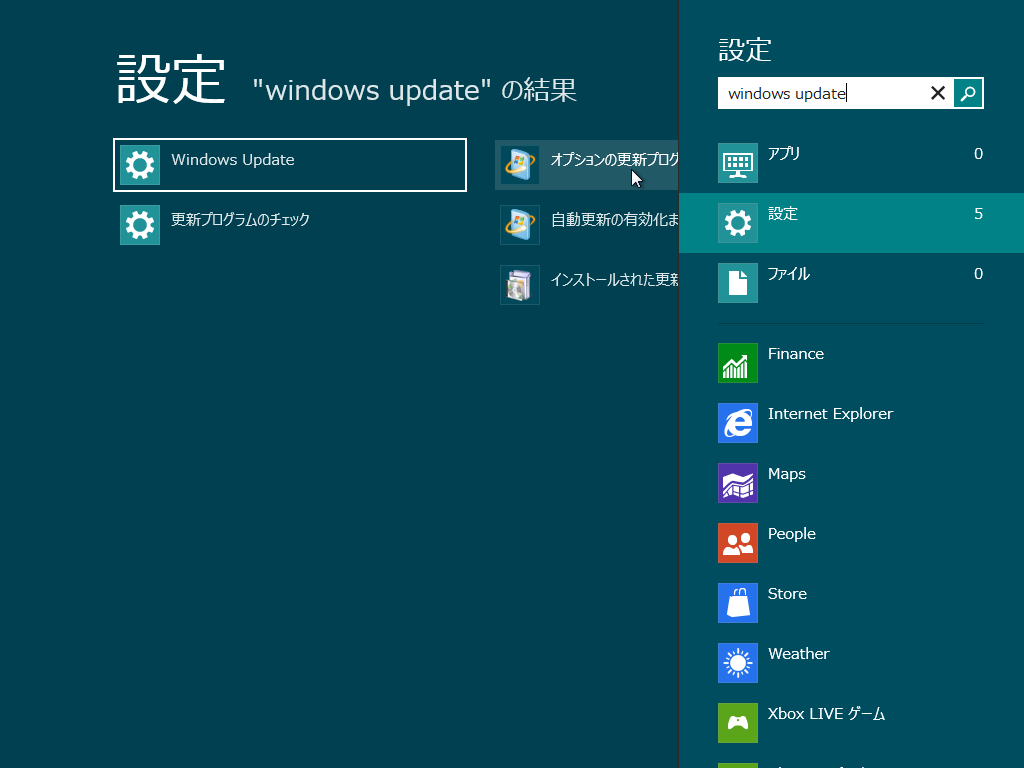Open 更新プログラムのチェック result text
The width and height of the screenshot is (1024, 768).
(x=240, y=219)
